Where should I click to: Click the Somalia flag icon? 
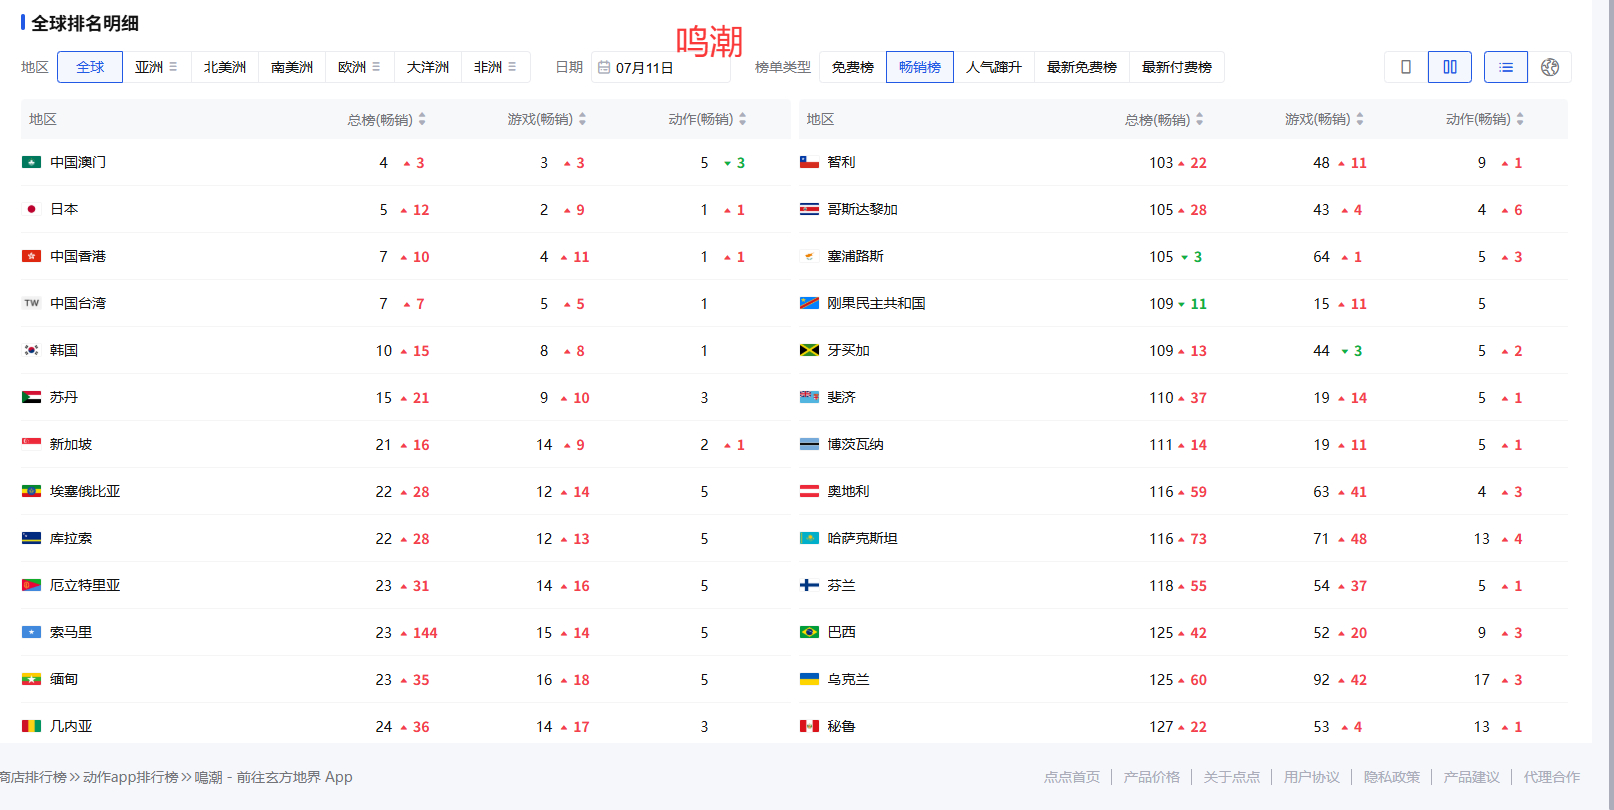pyautogui.click(x=31, y=632)
